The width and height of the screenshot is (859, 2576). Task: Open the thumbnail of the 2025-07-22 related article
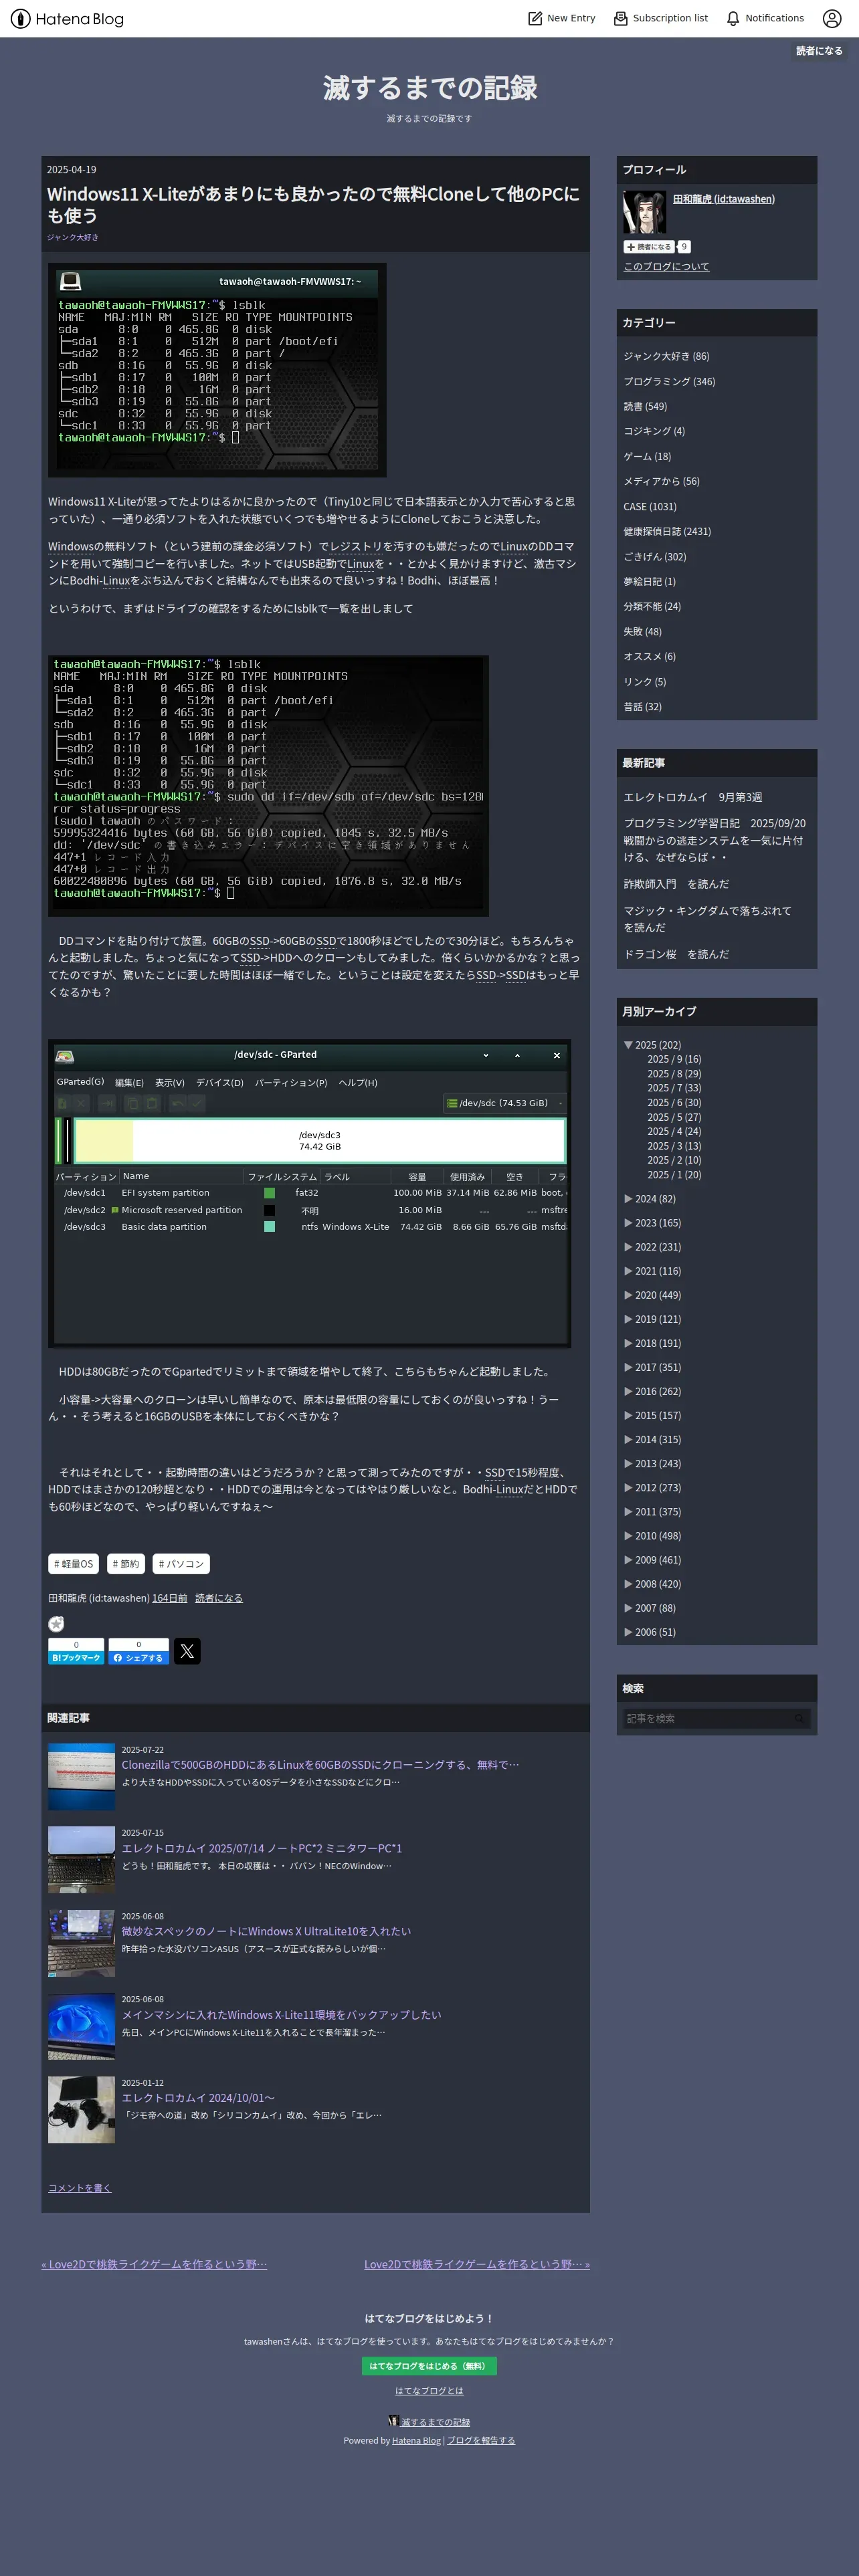point(82,1776)
